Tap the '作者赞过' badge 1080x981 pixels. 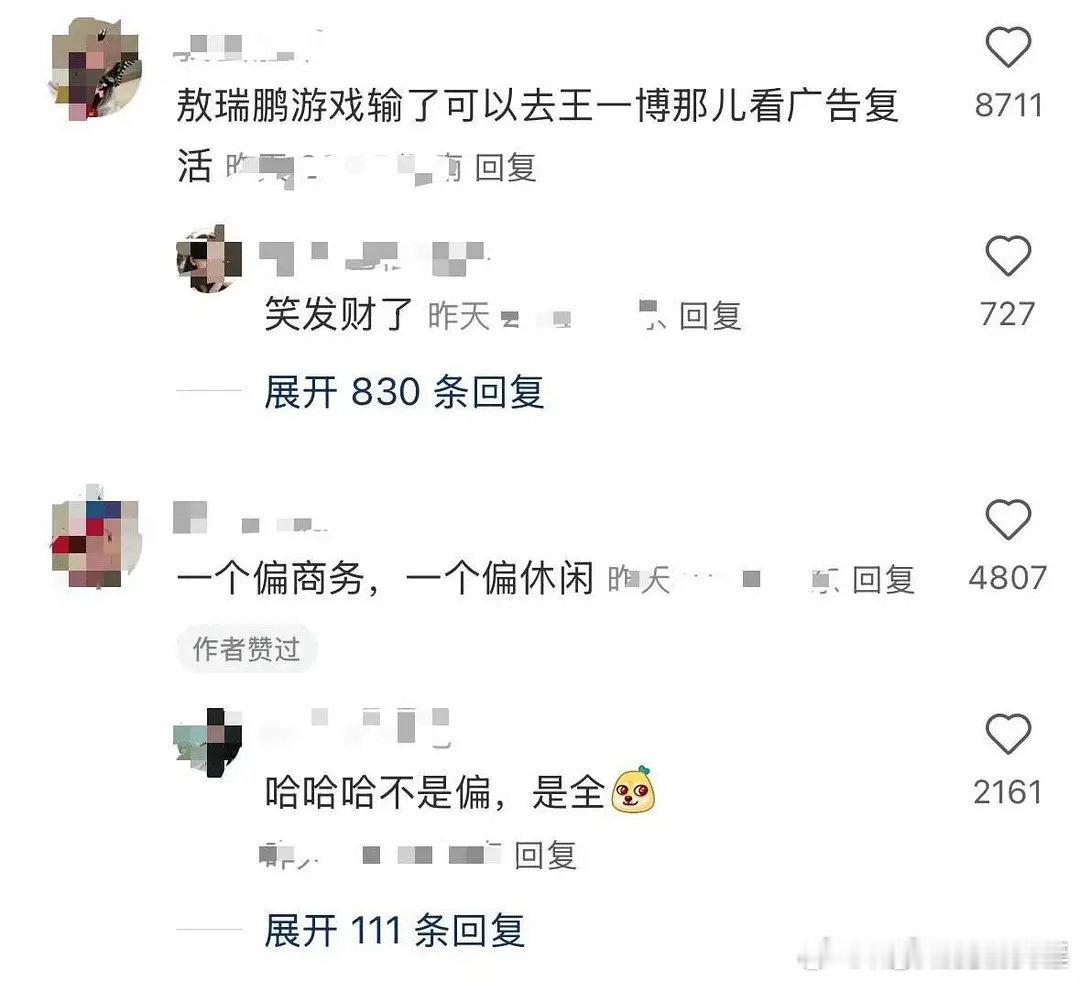tap(247, 649)
